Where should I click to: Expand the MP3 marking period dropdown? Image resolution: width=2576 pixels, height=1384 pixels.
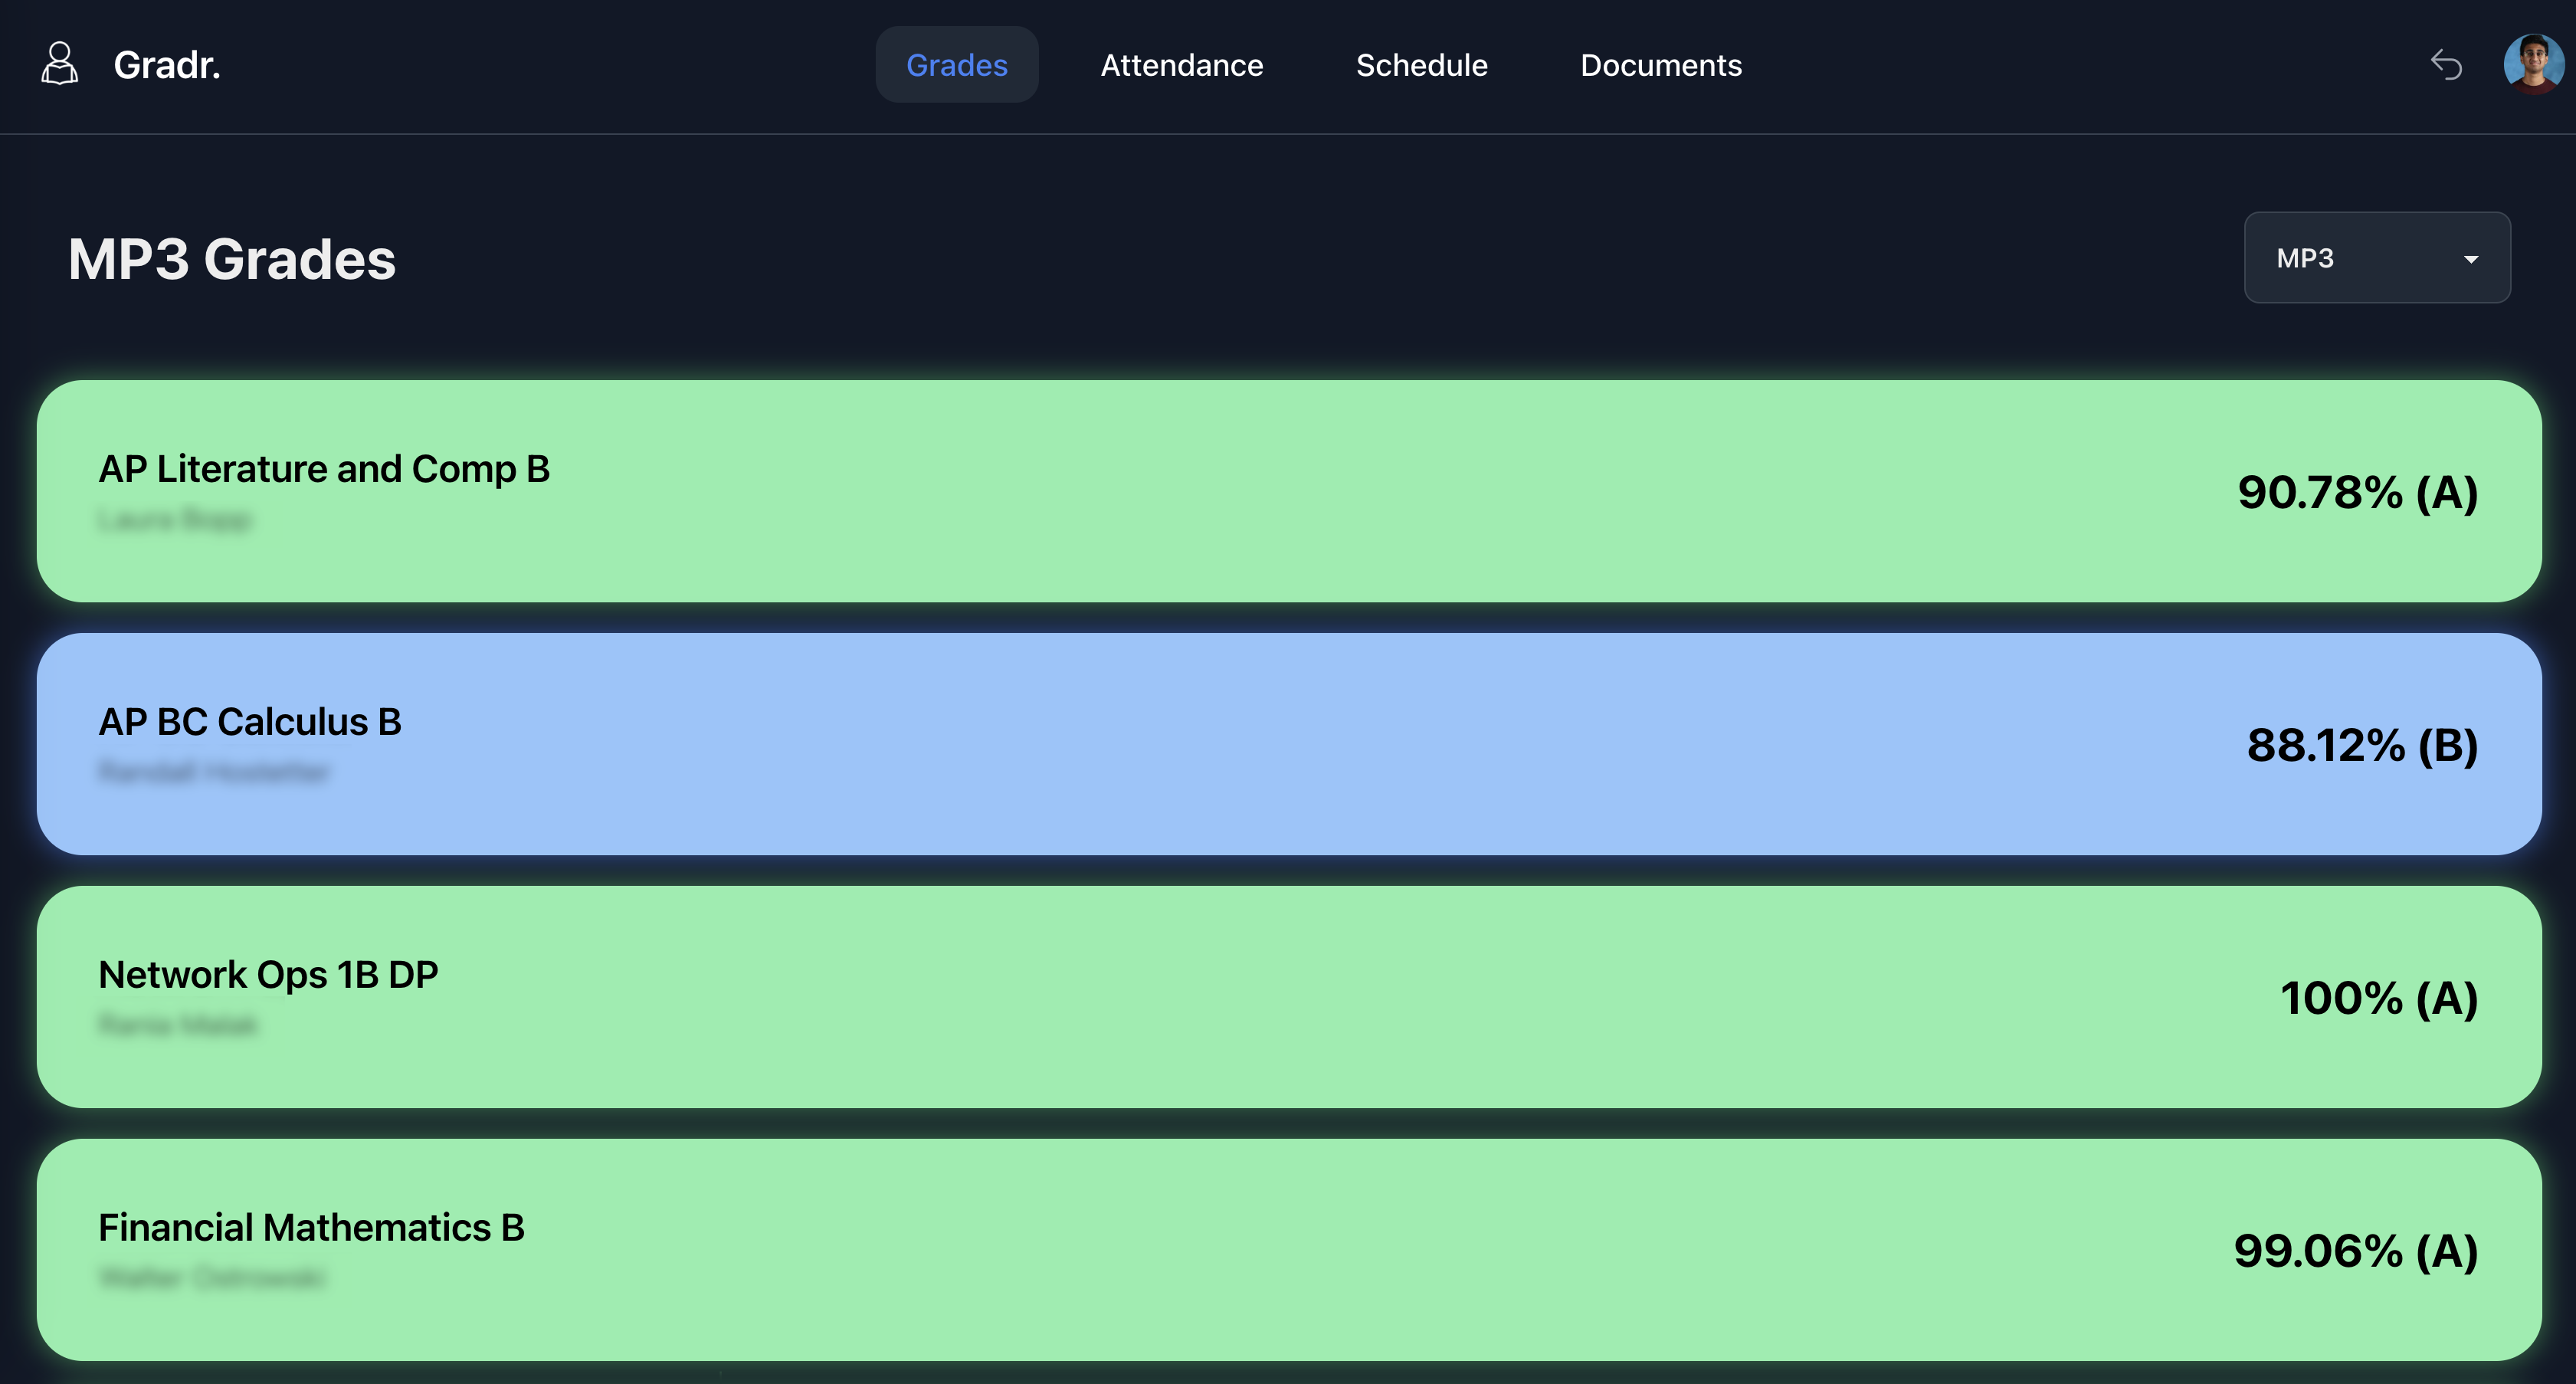point(2376,258)
